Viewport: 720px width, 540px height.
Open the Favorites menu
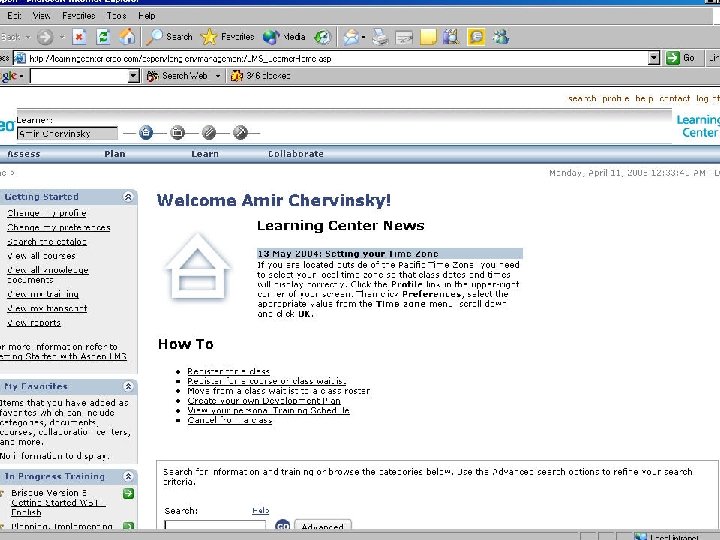(x=79, y=16)
